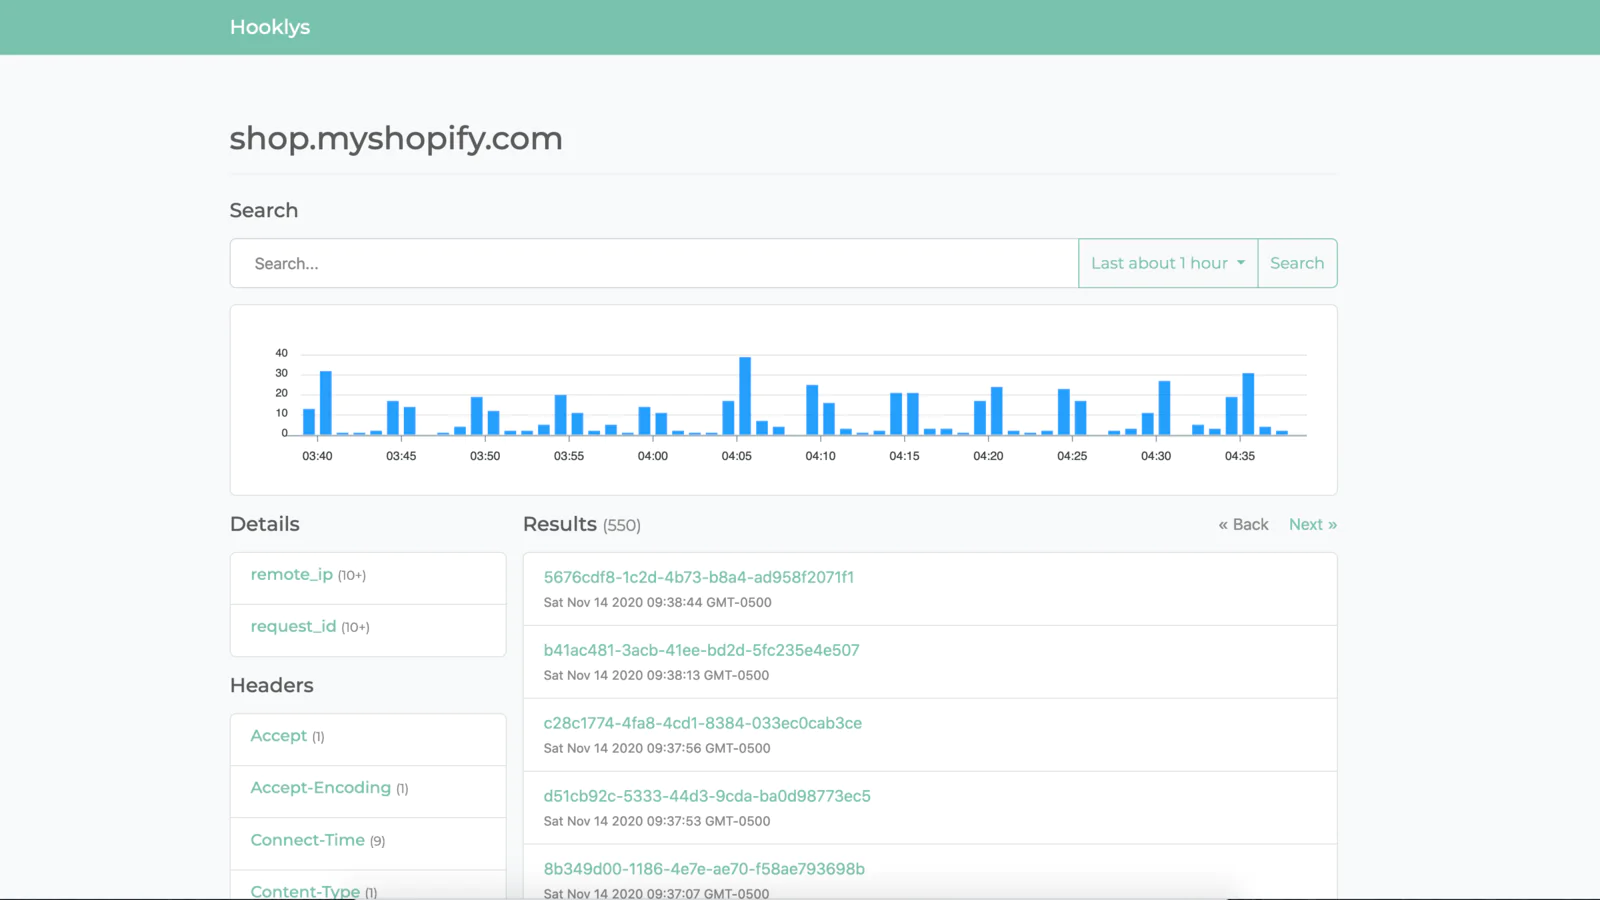
Task: Click the tall chart bar near 04:35
Action: pyautogui.click(x=1248, y=404)
